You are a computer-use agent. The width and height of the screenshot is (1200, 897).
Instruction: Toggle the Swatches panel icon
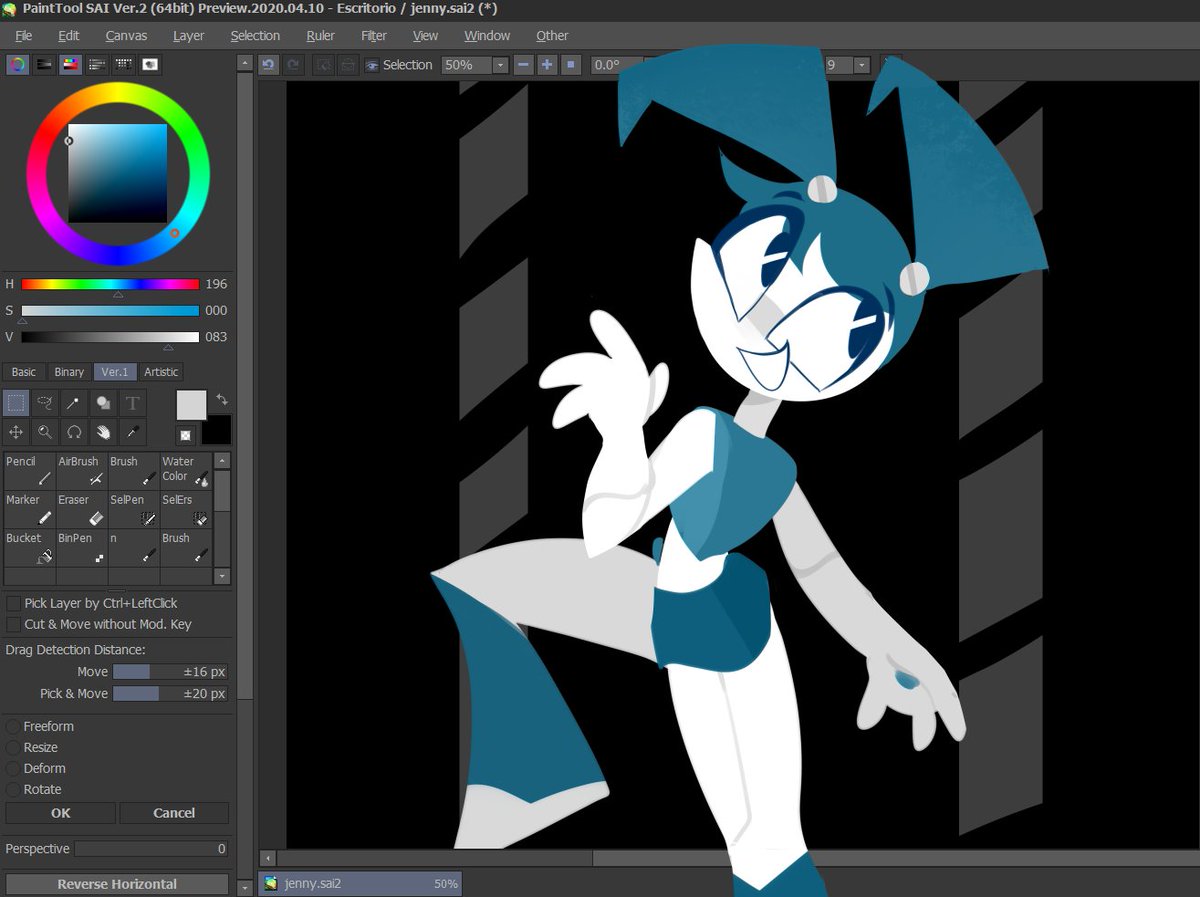pos(124,64)
